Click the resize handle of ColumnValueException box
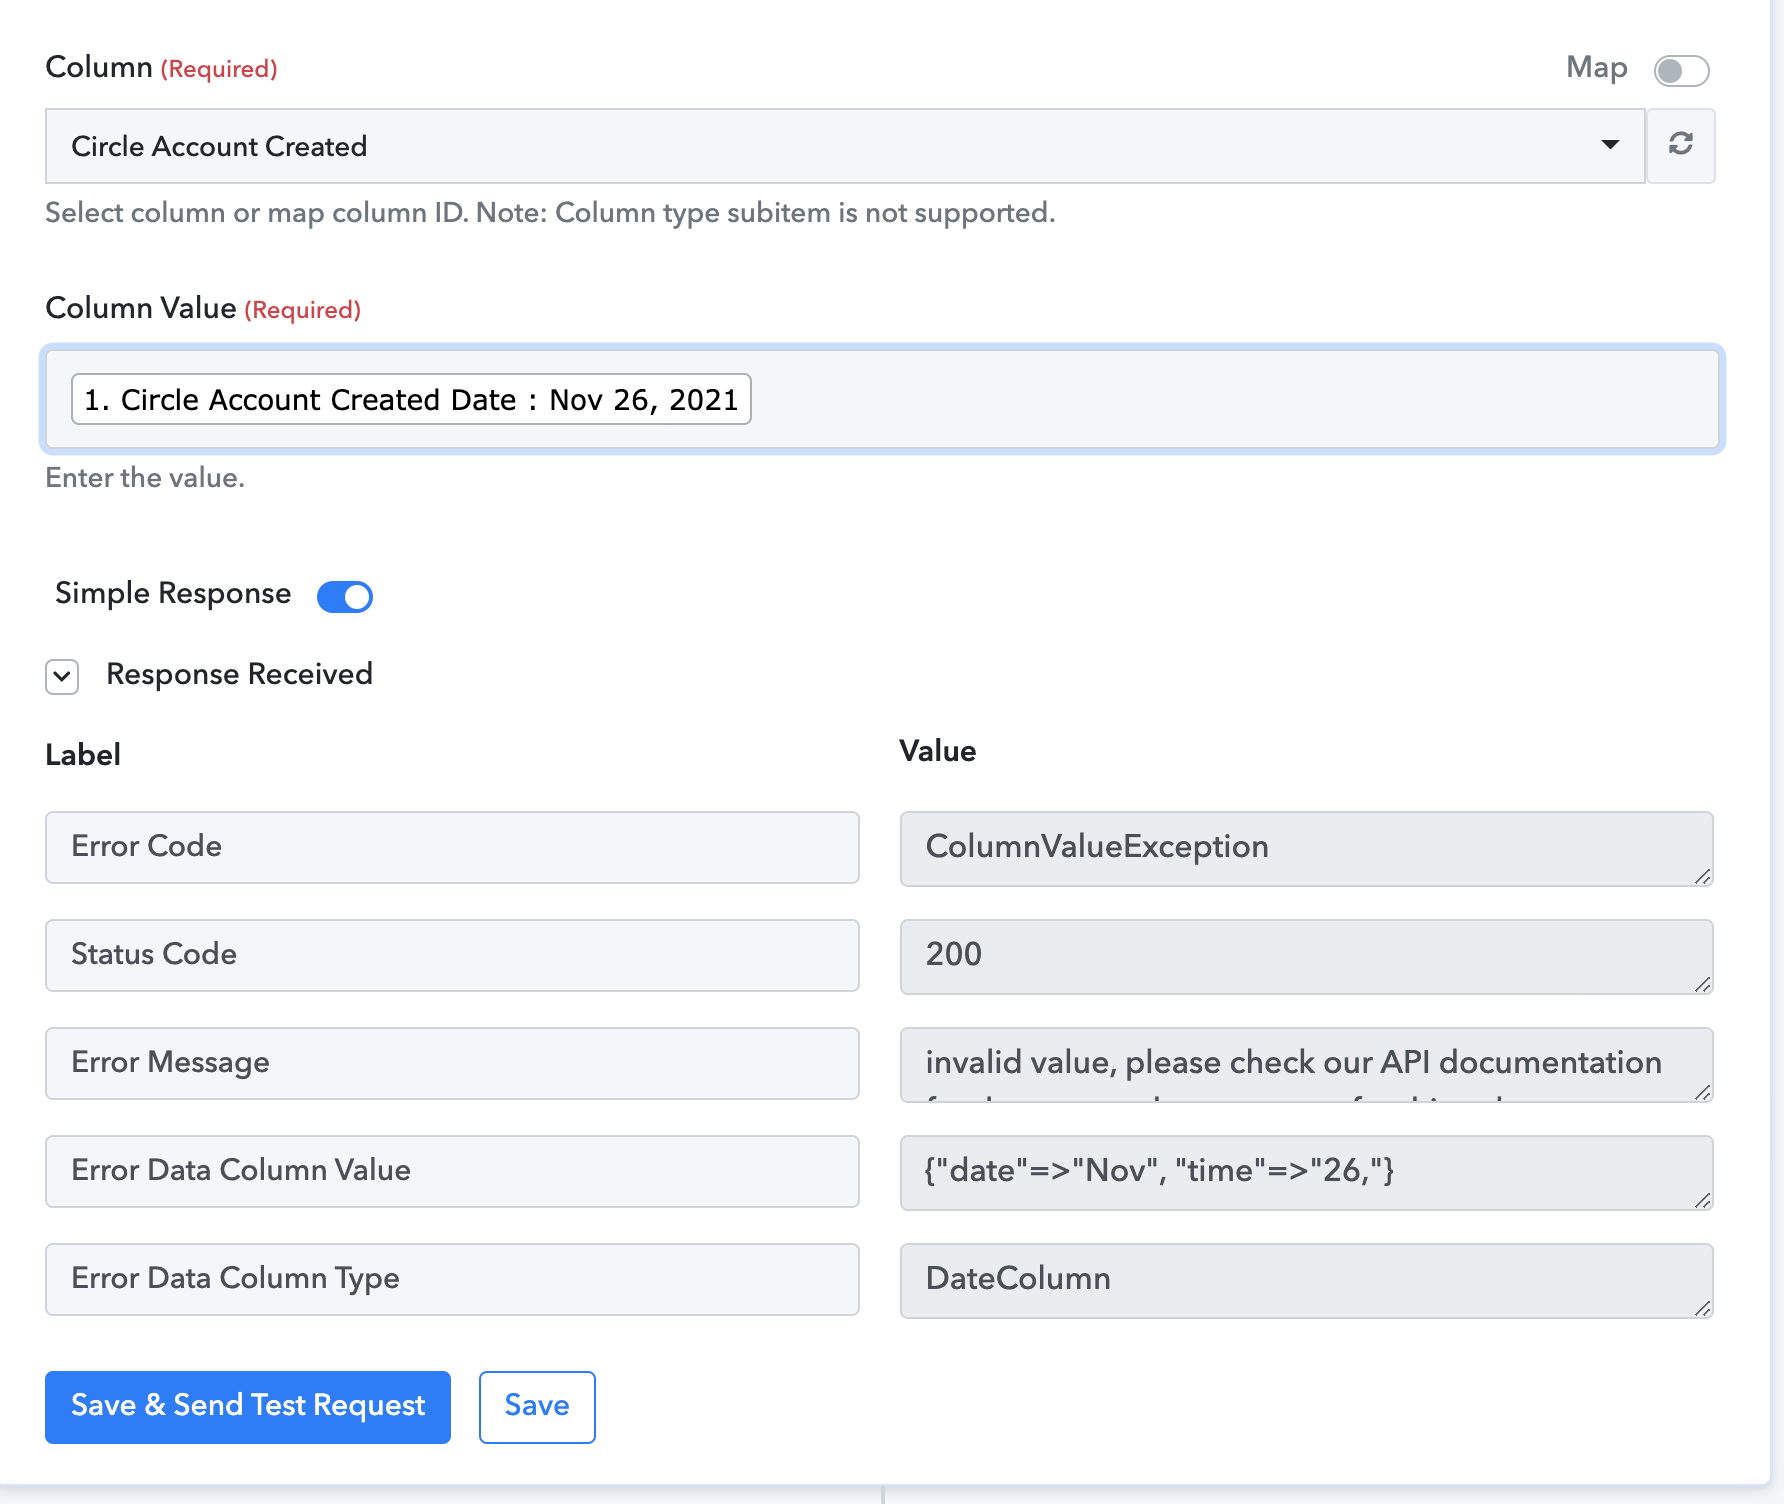 click(1702, 876)
